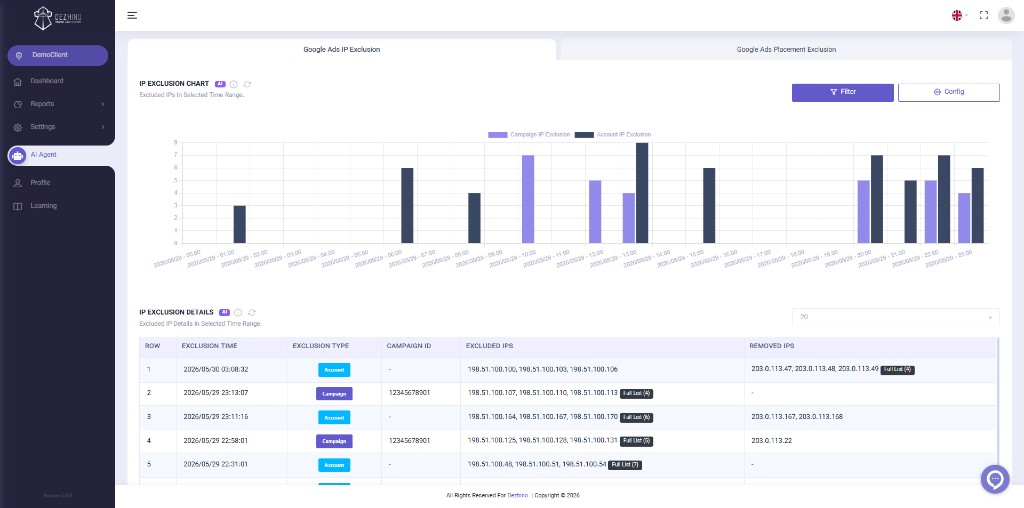Toggle Account IP Exclusion legend series

pyautogui.click(x=613, y=135)
